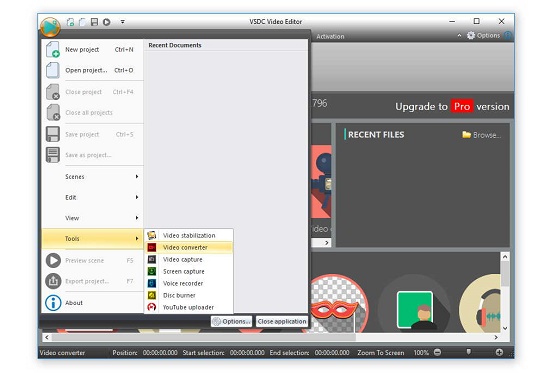
Task: Click the Position time value in status bar
Action: (x=160, y=353)
